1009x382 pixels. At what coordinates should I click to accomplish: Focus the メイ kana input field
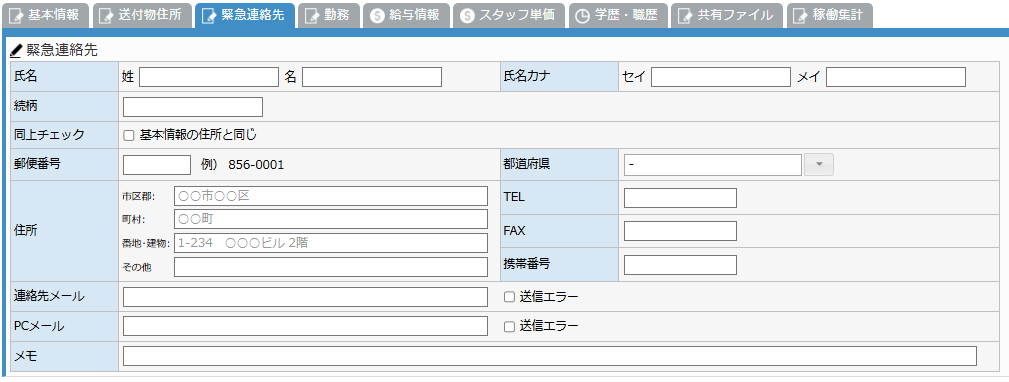[896, 77]
